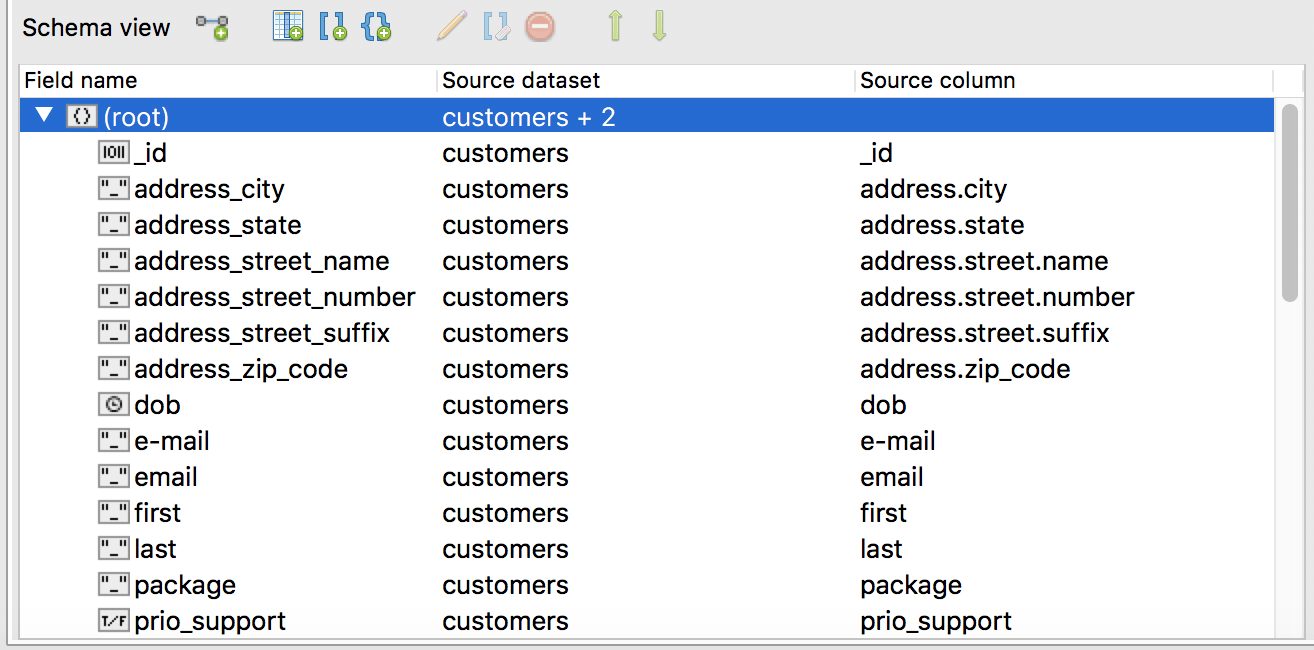Click the schema connection icon next to Schema view
1314x650 pixels.
pos(212,24)
